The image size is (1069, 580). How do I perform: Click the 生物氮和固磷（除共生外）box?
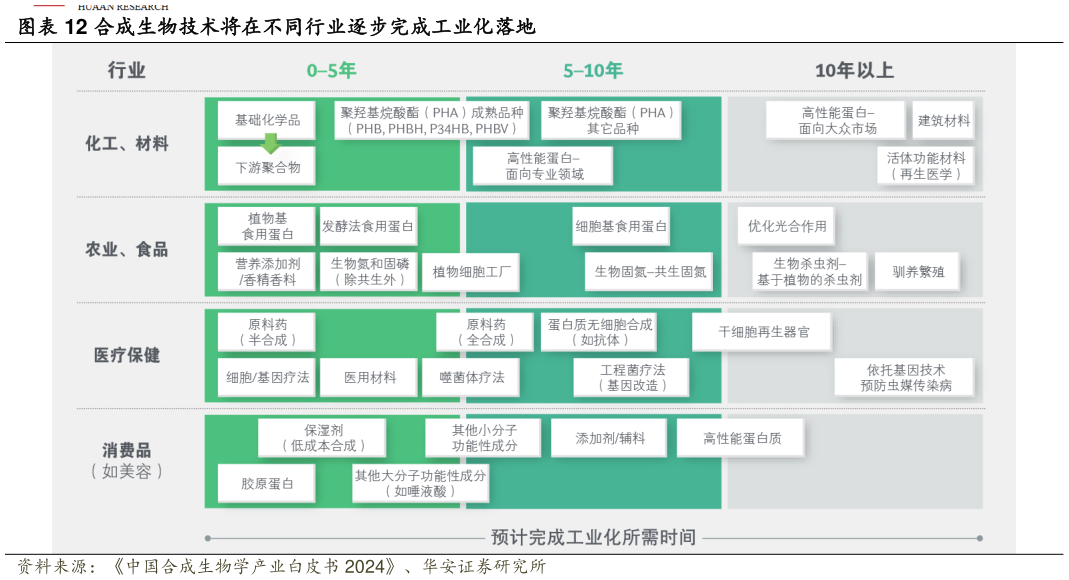(368, 272)
